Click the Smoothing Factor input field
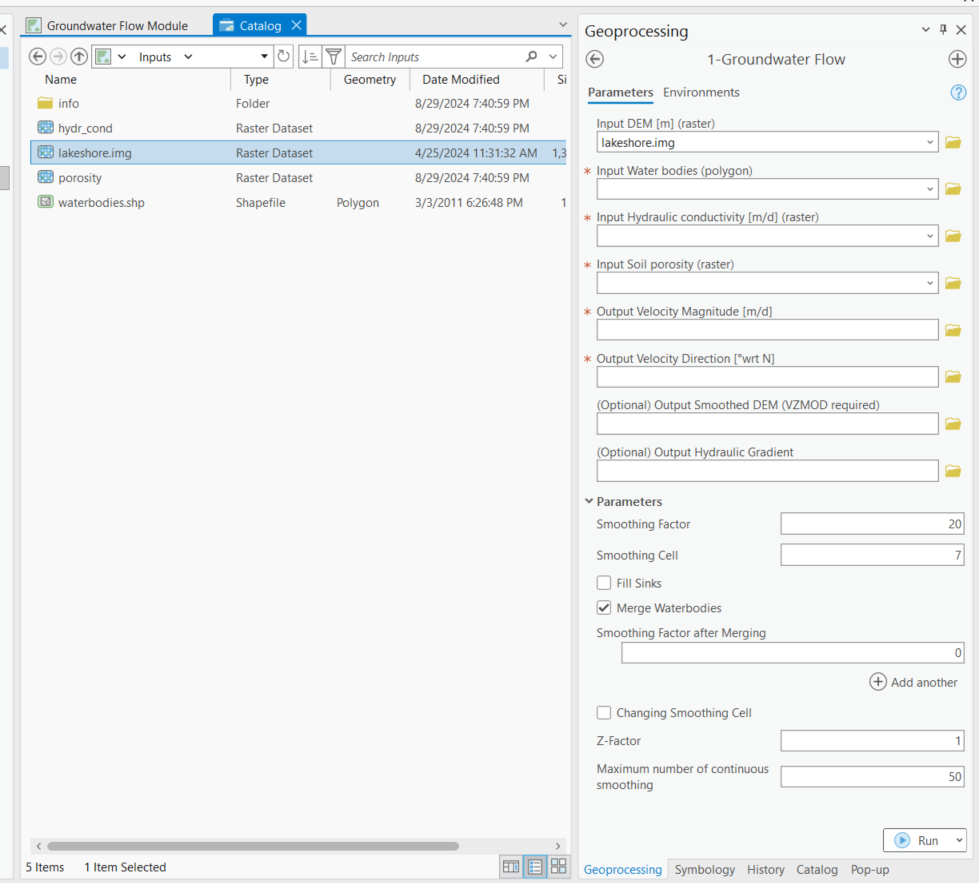 [x=872, y=524]
